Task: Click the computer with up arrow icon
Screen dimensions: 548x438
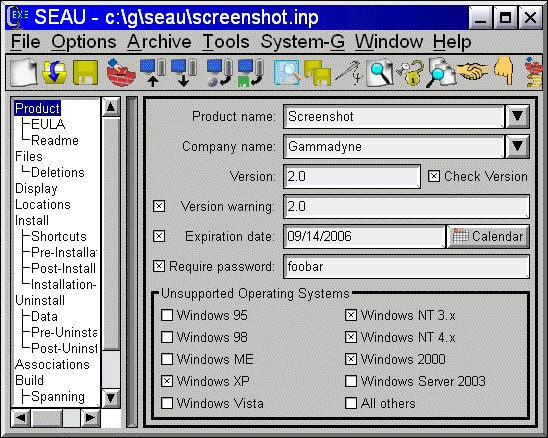Action: (153, 72)
